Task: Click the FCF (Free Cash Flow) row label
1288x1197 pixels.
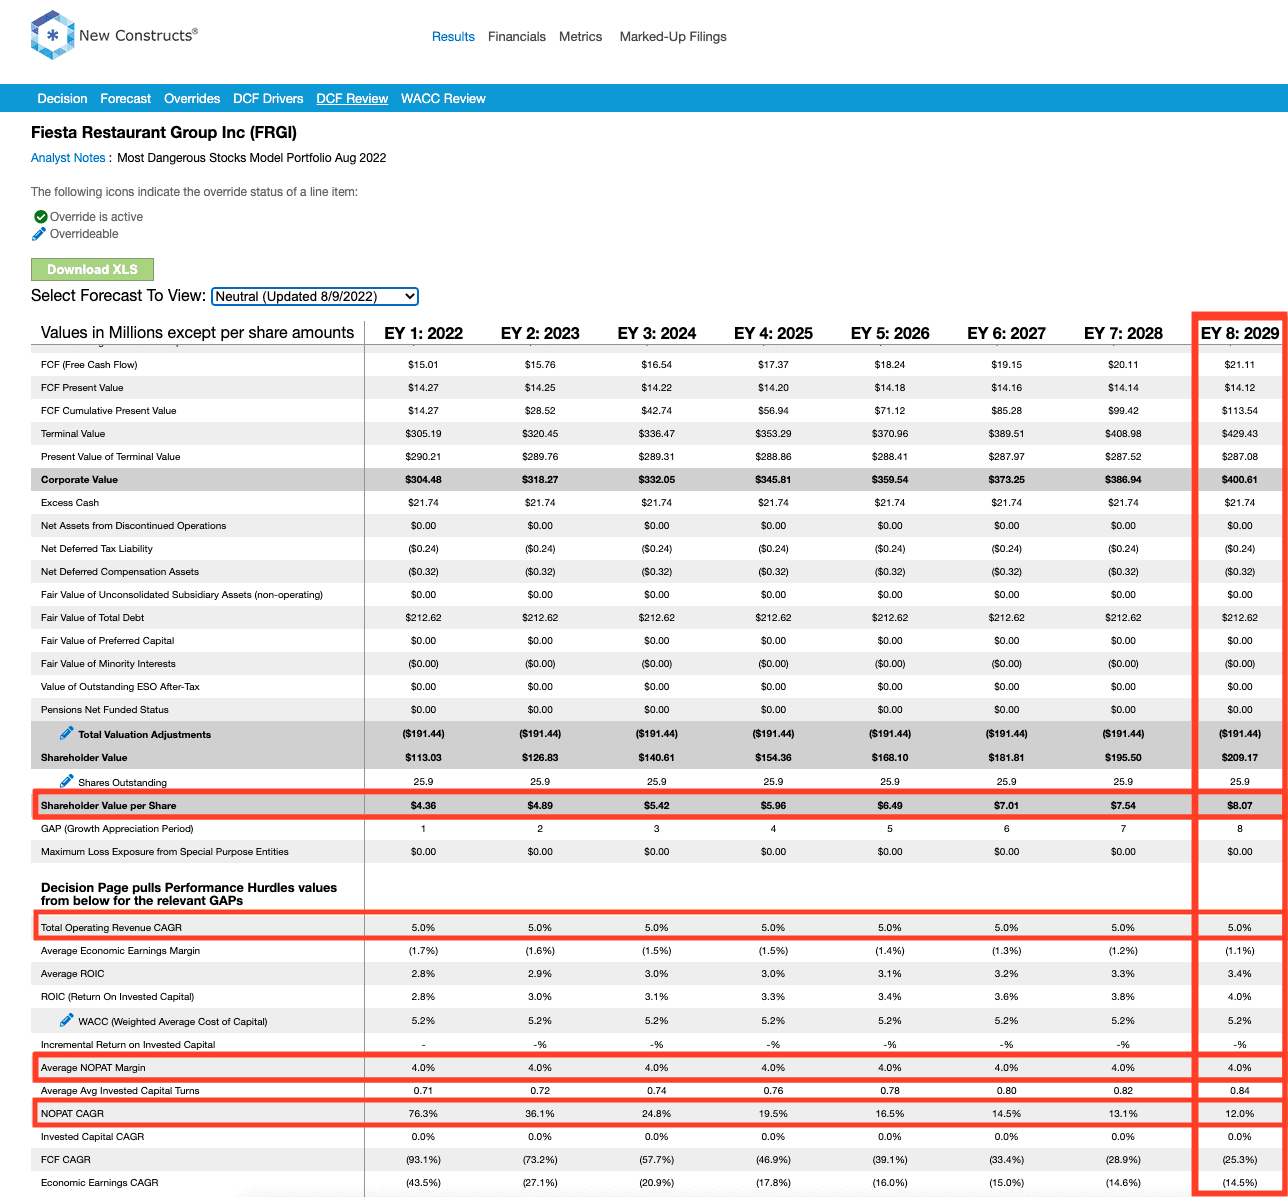Action: [89, 364]
